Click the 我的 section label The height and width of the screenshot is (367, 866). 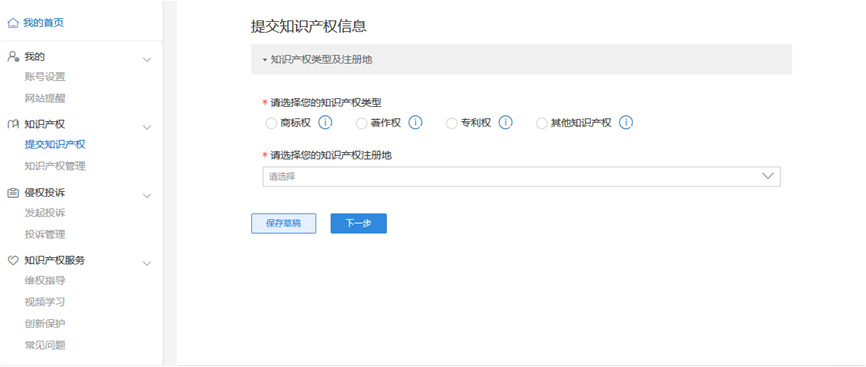pos(34,56)
